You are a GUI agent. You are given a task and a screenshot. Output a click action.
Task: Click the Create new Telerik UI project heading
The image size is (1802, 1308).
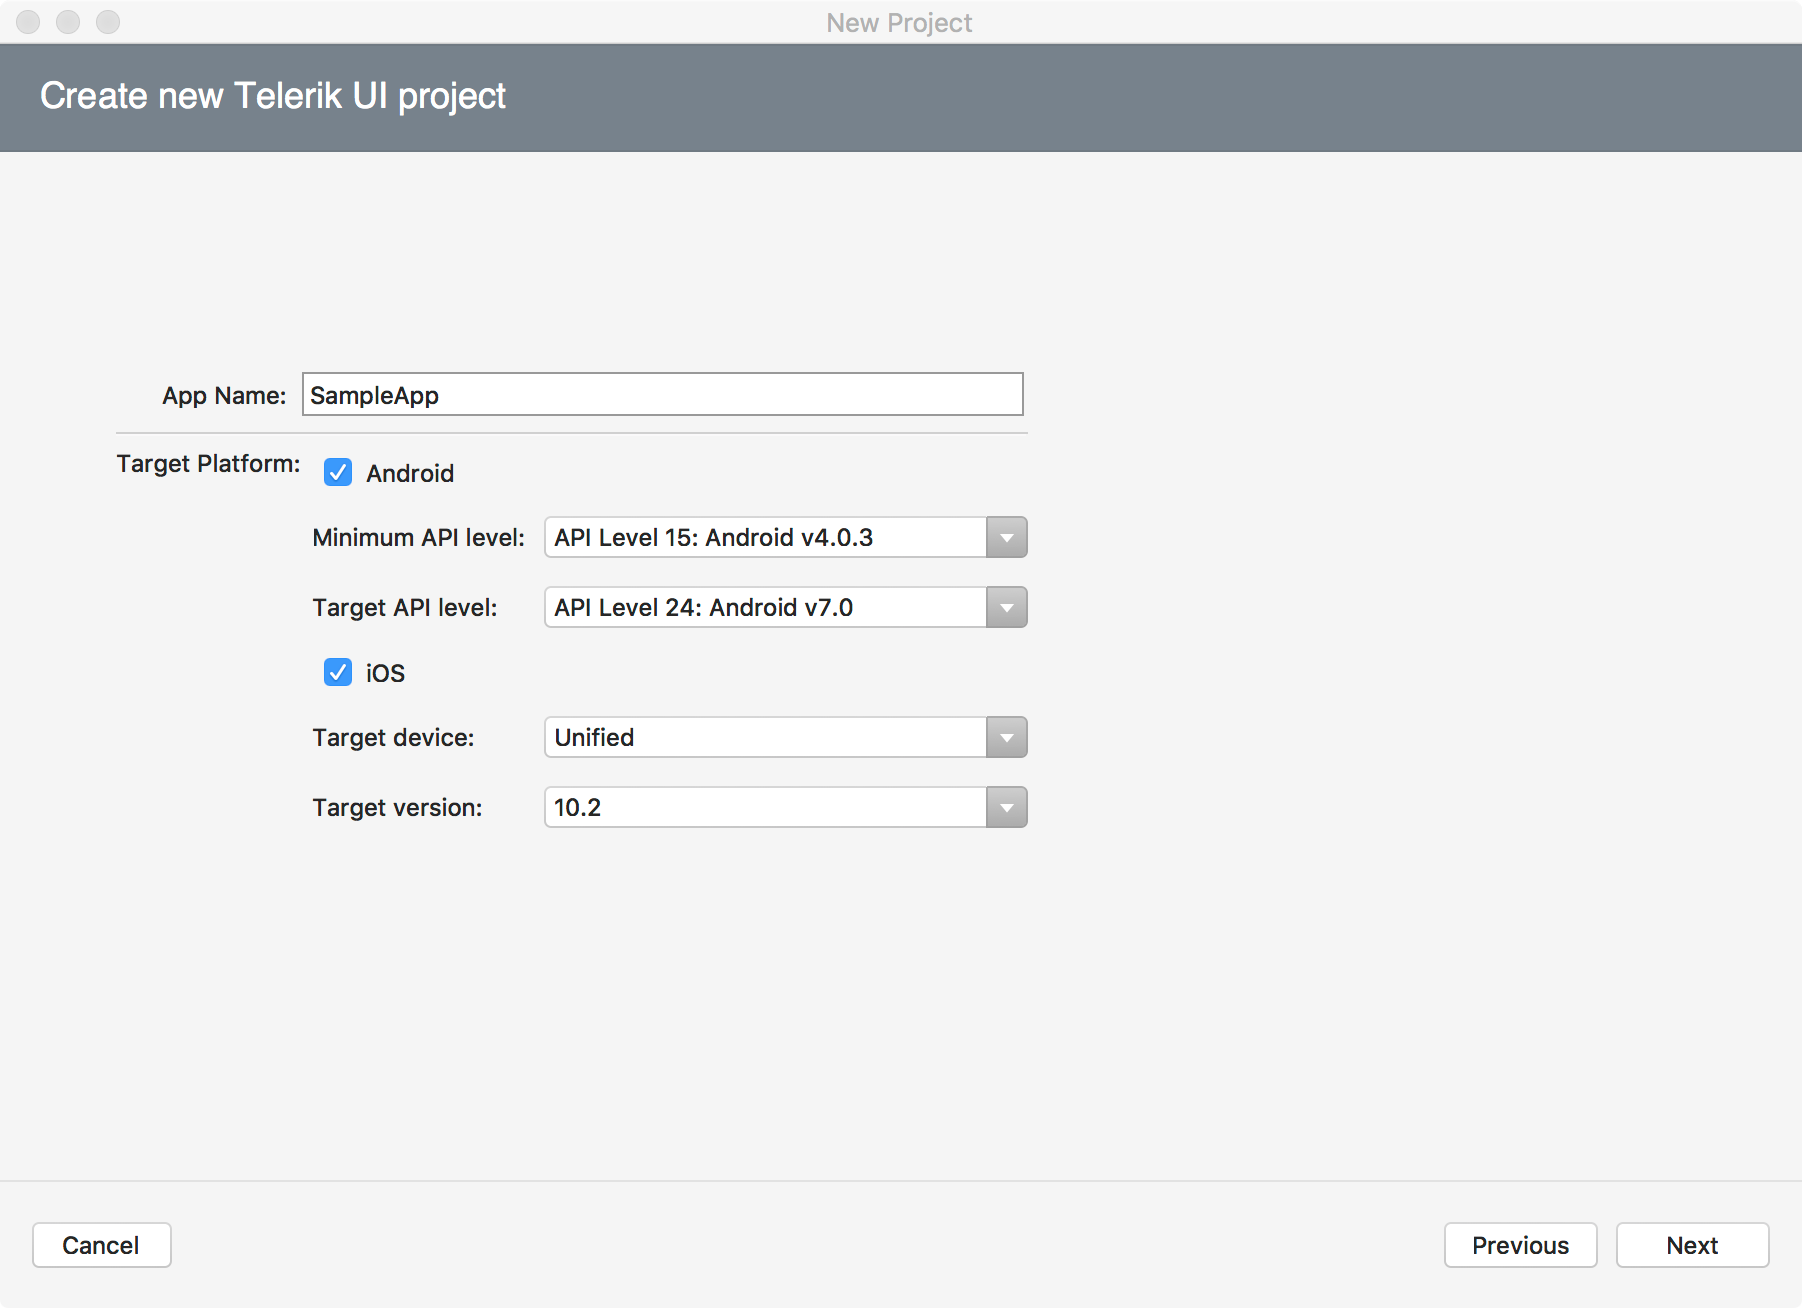[273, 96]
